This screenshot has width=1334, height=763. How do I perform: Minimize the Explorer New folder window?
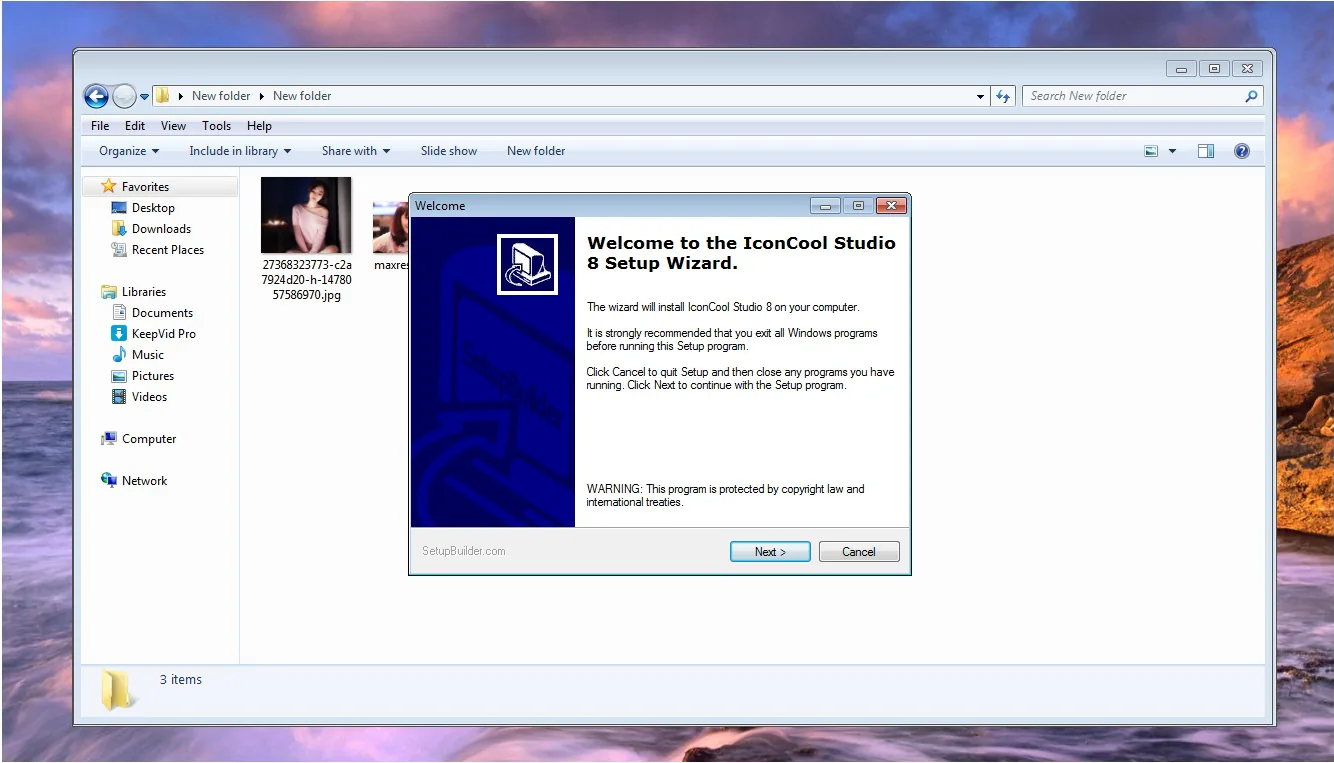[x=1181, y=69]
